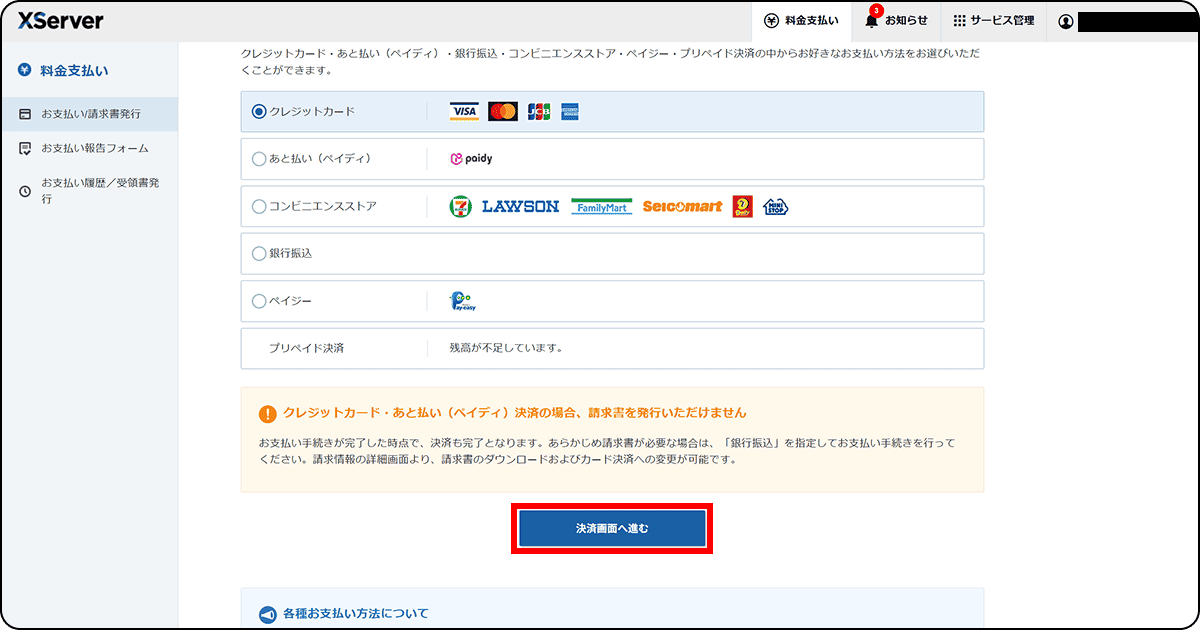Open お支払い履歴／受領書発行 in the sidebar
Viewport: 1200px width, 630px height.
click(x=89, y=190)
